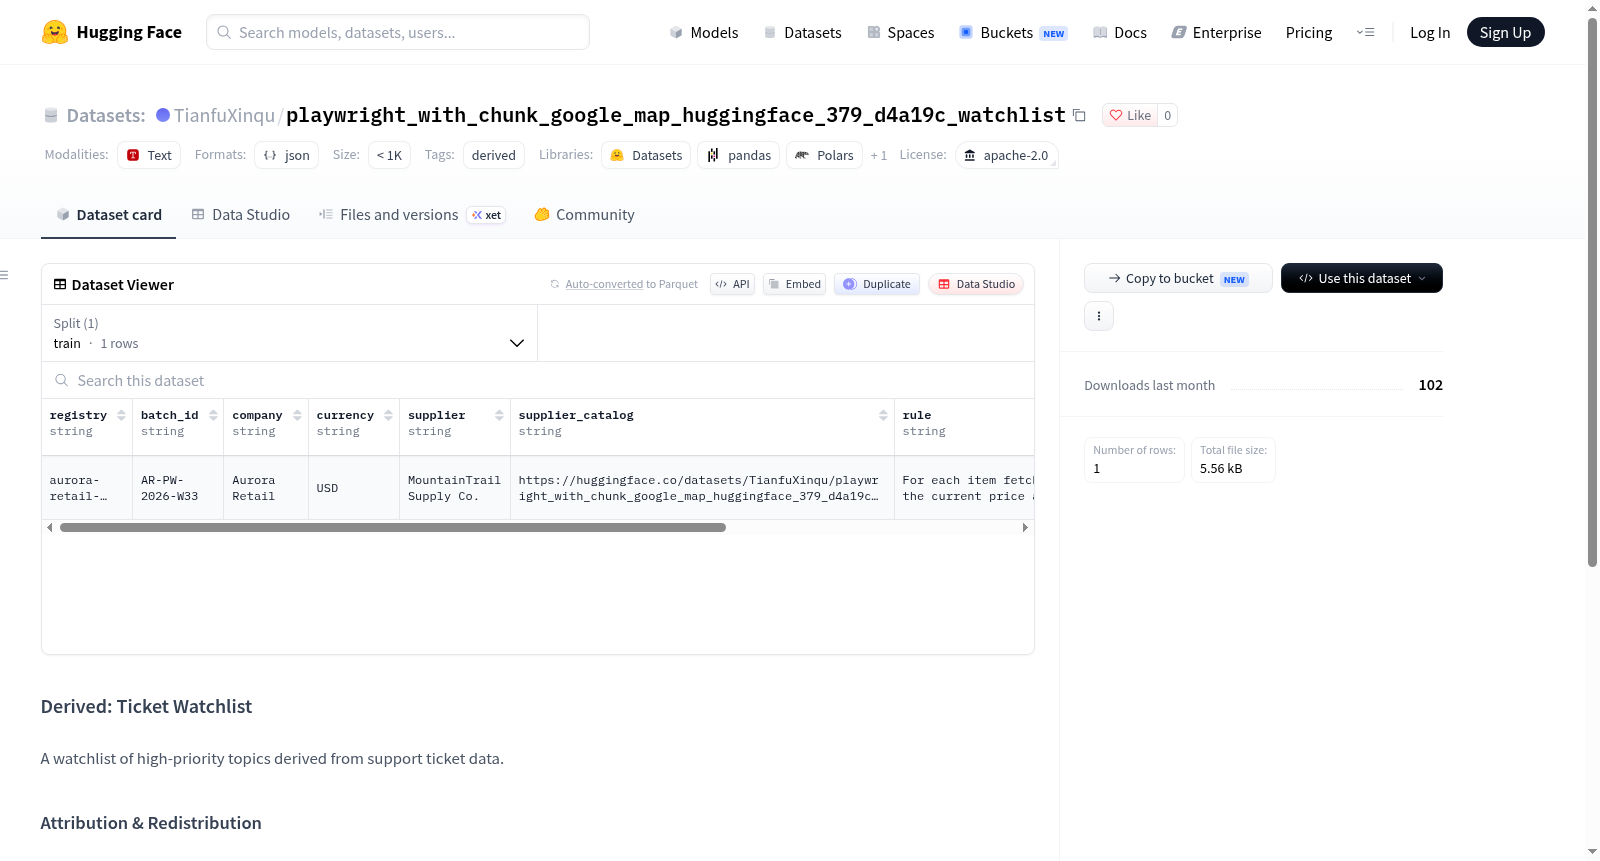Sort the company column
Image resolution: width=1600 pixels, height=861 pixels.
pos(297,415)
